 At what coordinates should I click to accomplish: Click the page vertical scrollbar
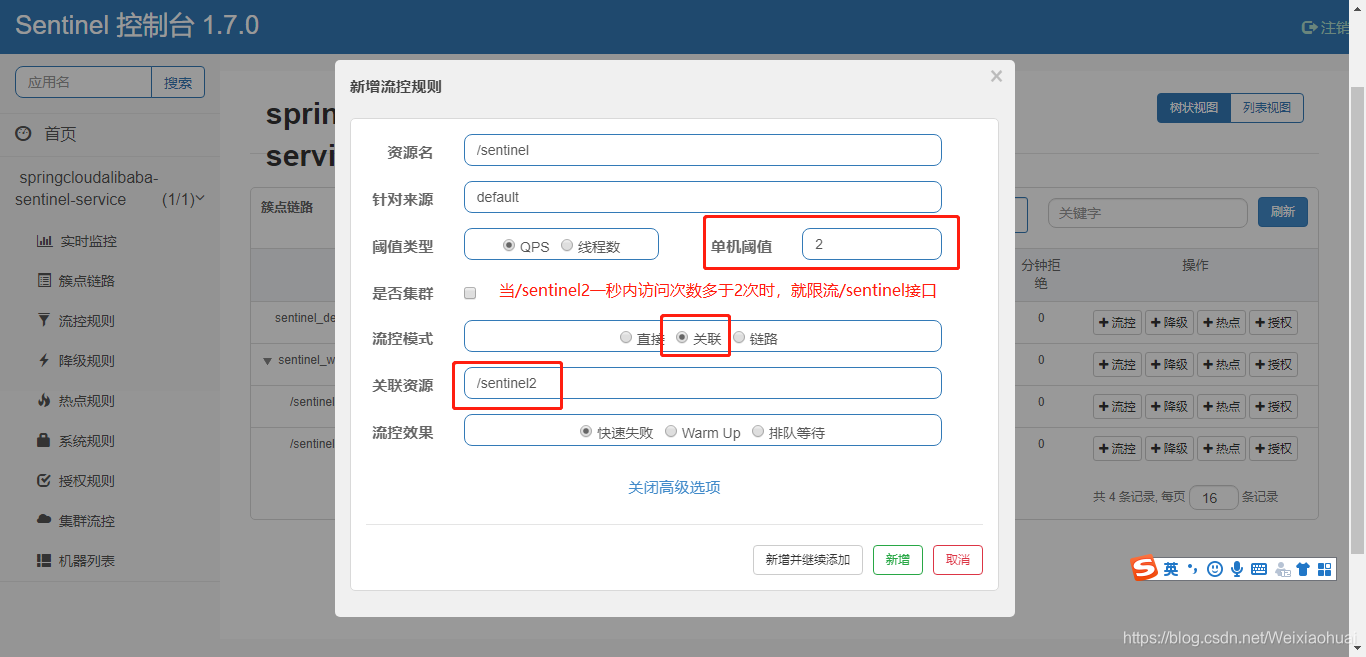1357,320
